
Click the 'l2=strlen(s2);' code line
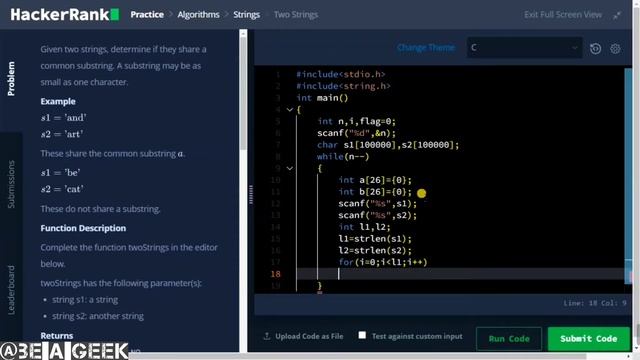pos(375,251)
